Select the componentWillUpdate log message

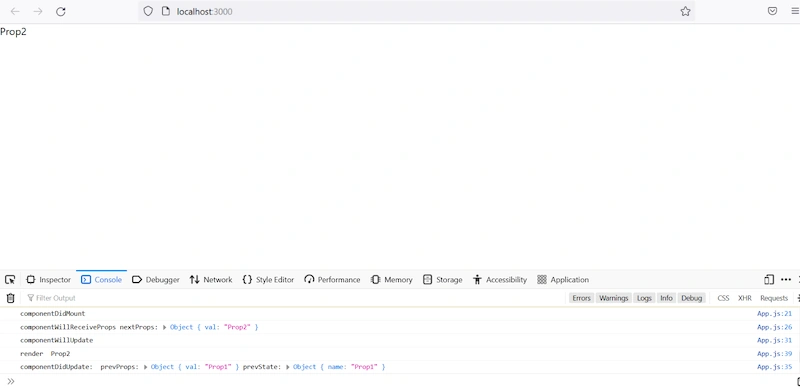click(x=57, y=341)
